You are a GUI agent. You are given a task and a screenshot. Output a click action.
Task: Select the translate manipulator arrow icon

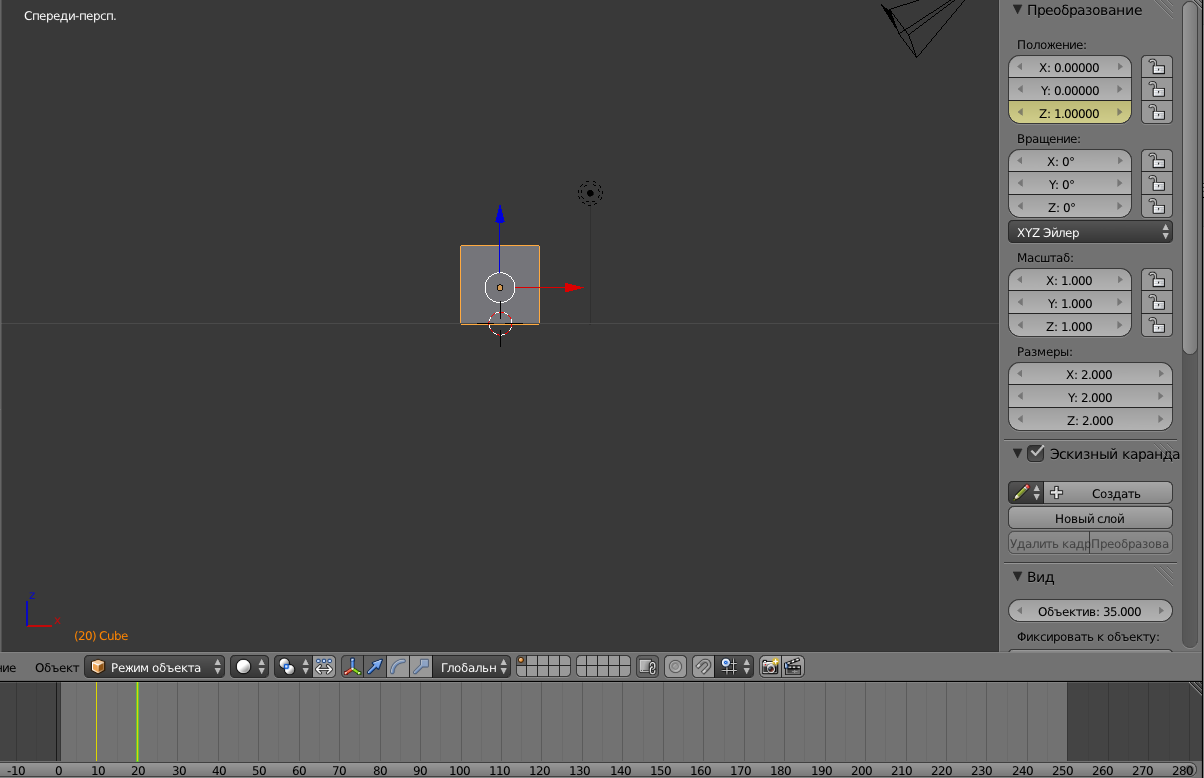375,666
